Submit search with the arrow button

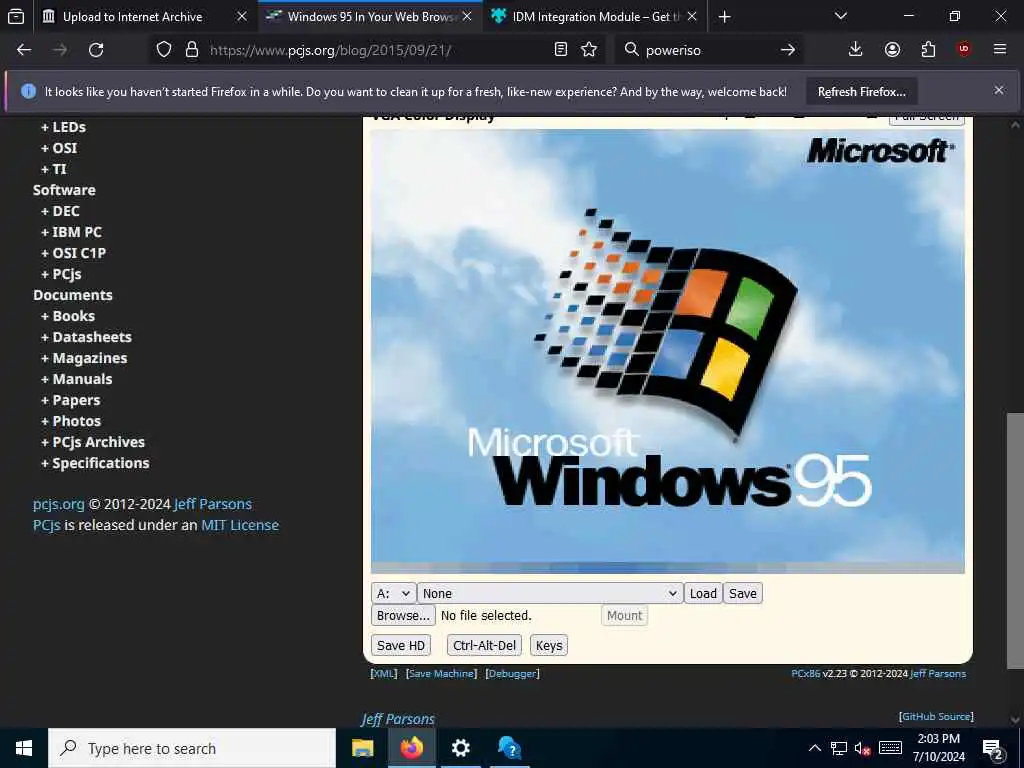pos(788,50)
